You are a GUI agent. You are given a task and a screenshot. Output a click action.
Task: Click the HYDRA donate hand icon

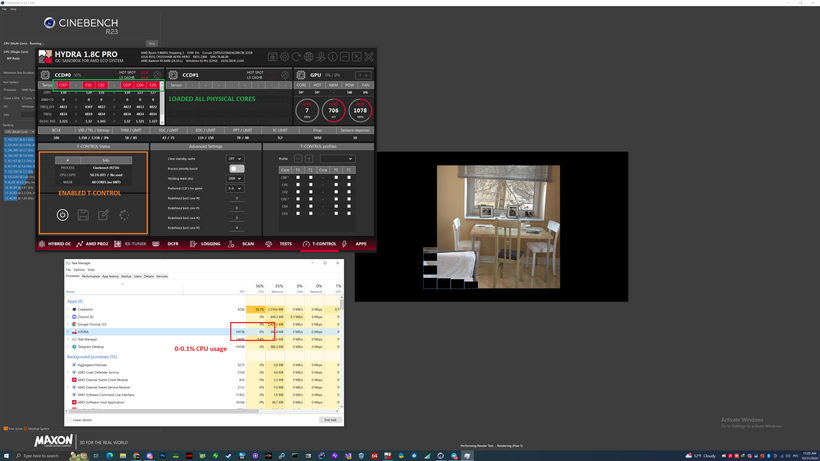click(321, 56)
